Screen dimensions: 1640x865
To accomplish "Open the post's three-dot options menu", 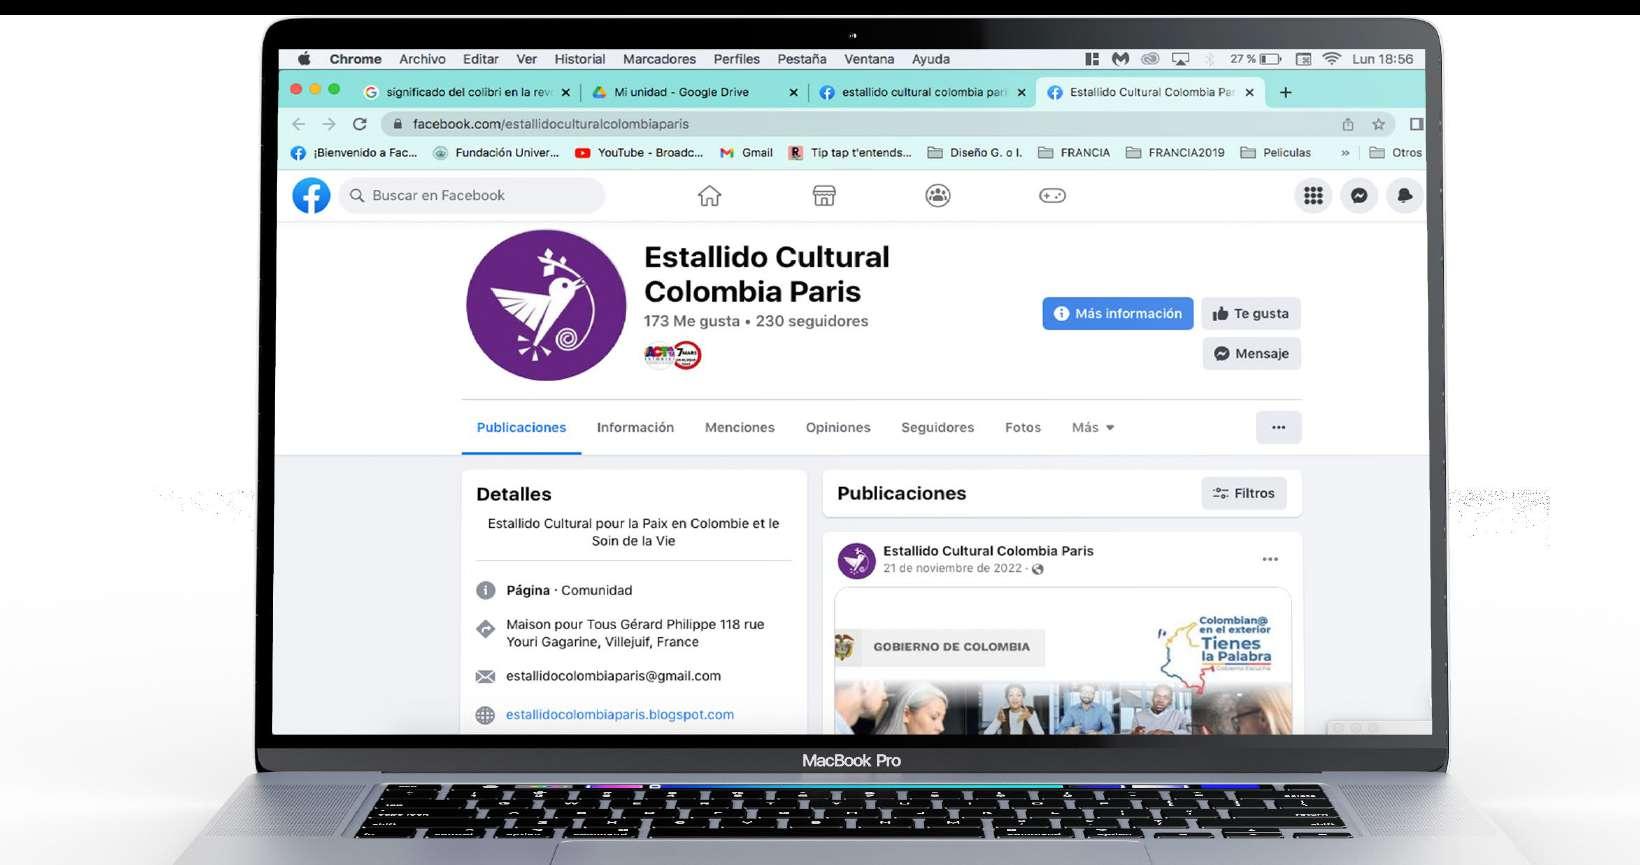I will [x=1270, y=559].
